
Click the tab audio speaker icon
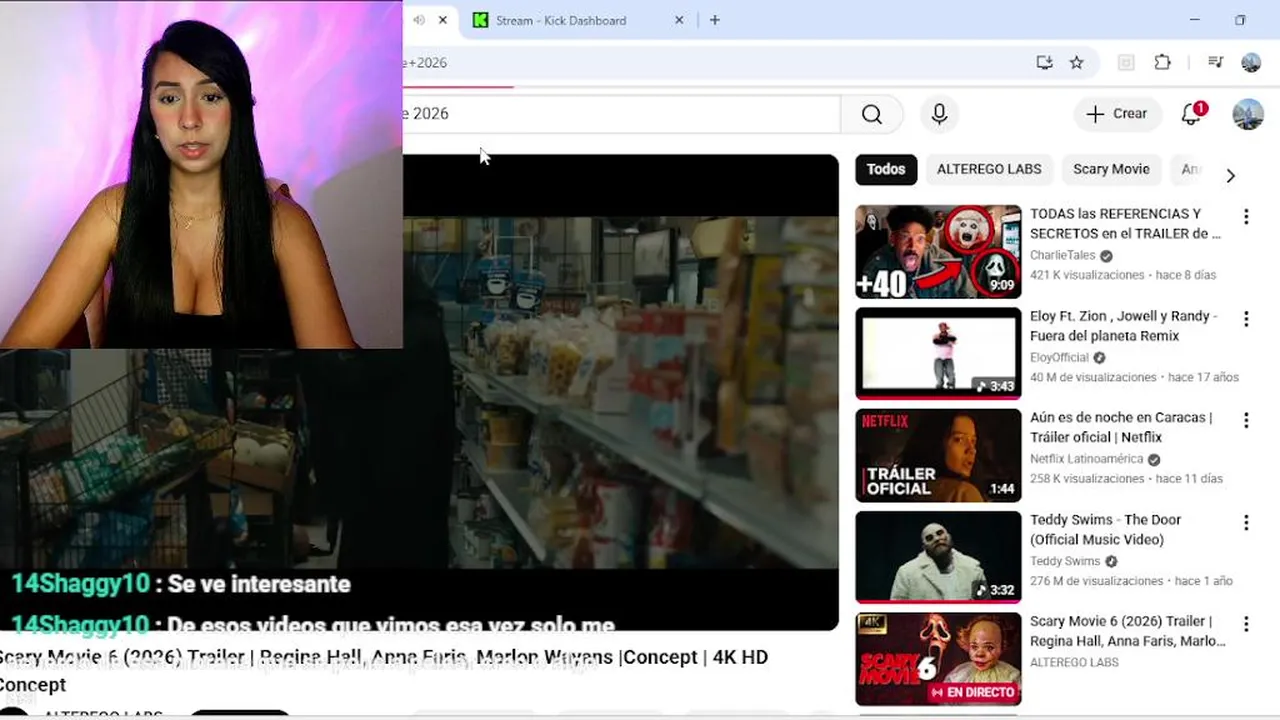click(418, 20)
